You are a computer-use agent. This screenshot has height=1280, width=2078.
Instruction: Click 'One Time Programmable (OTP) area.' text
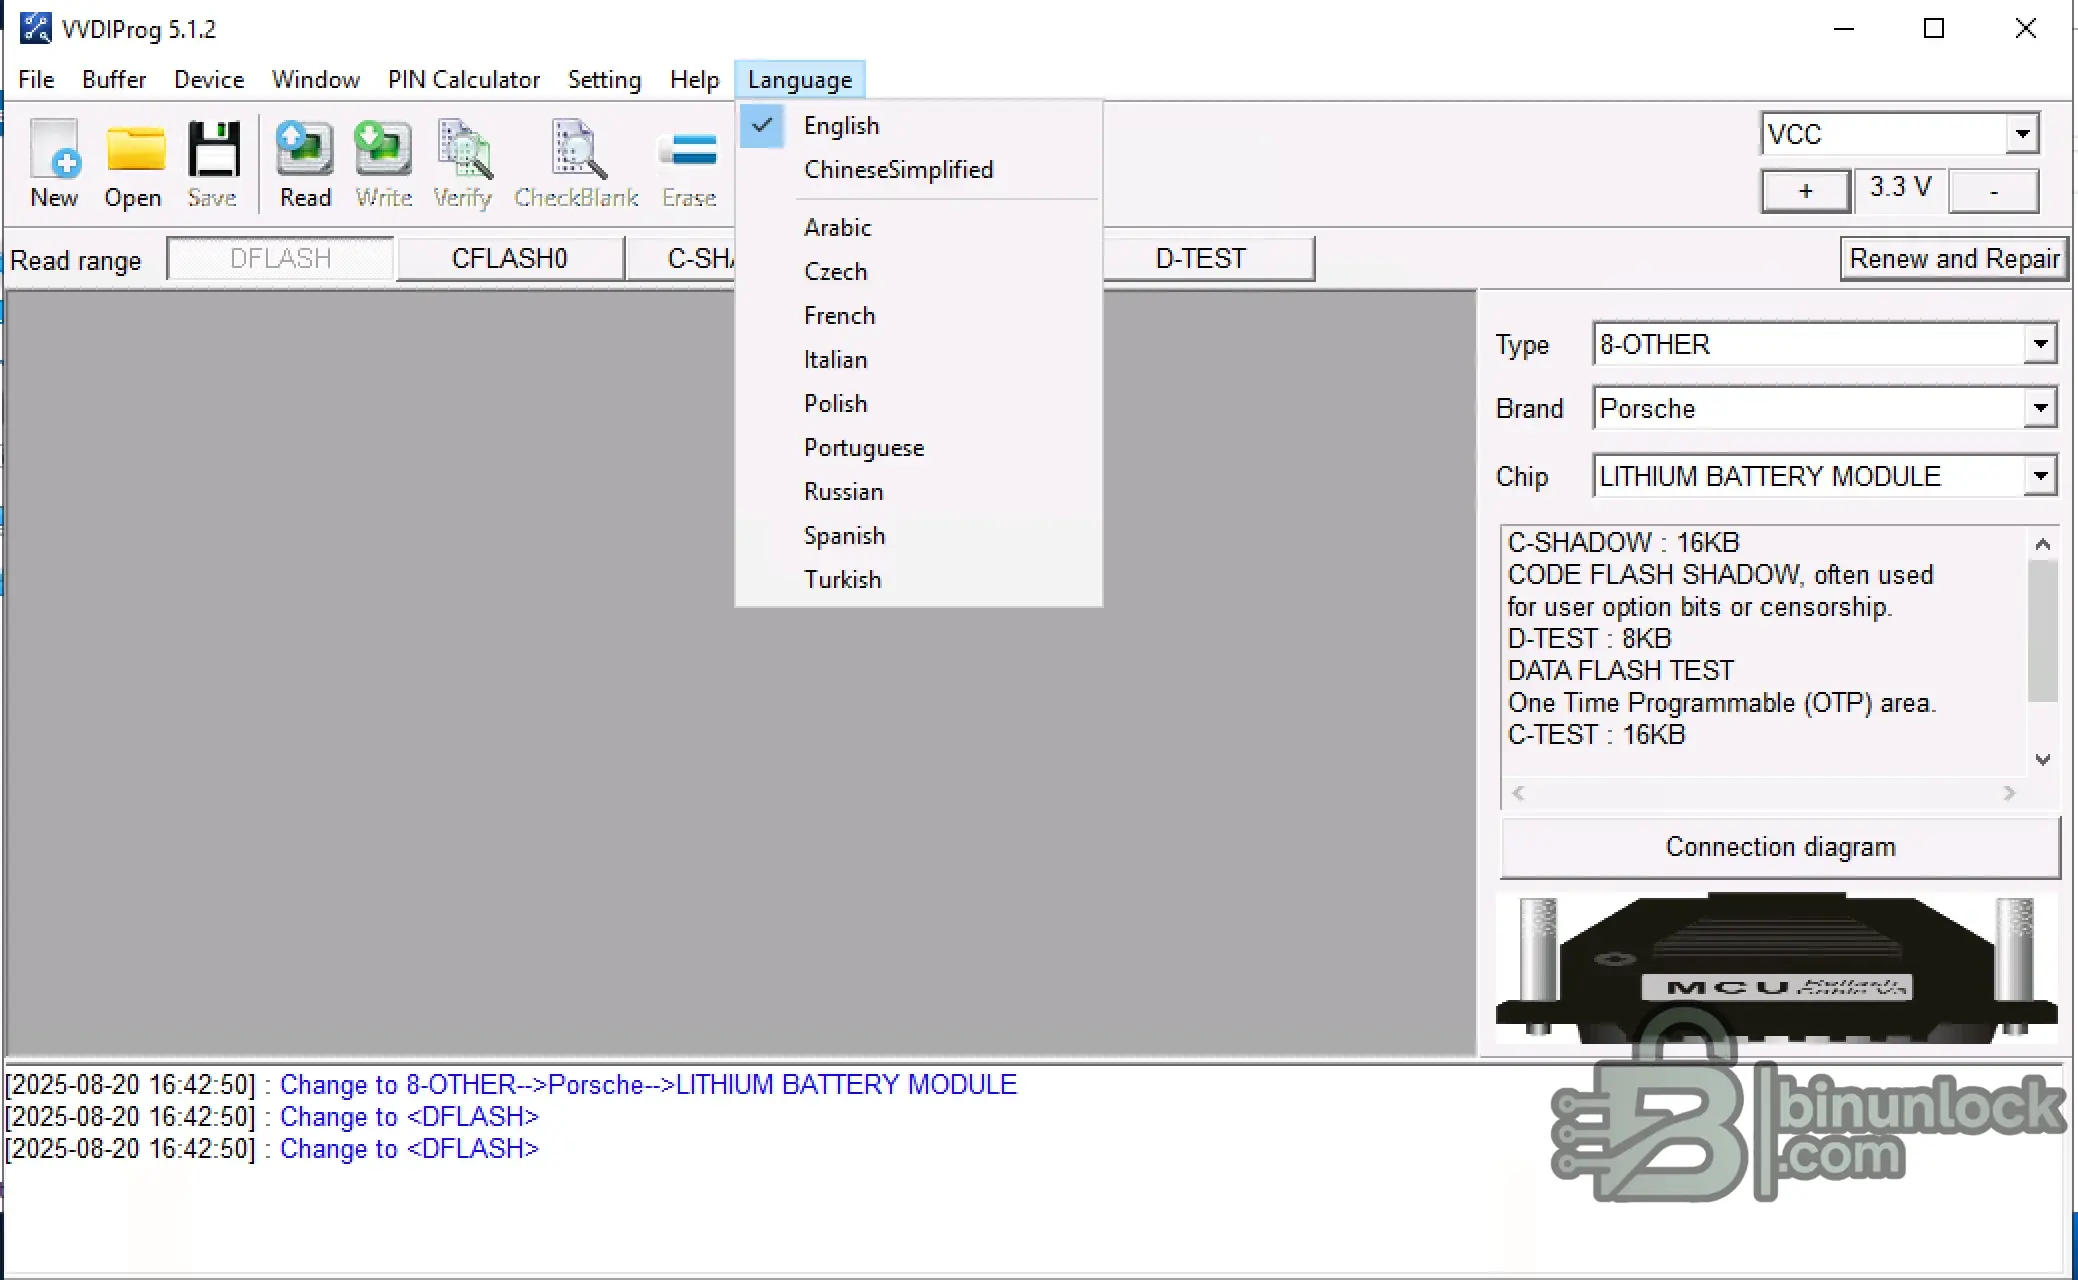(x=1721, y=703)
